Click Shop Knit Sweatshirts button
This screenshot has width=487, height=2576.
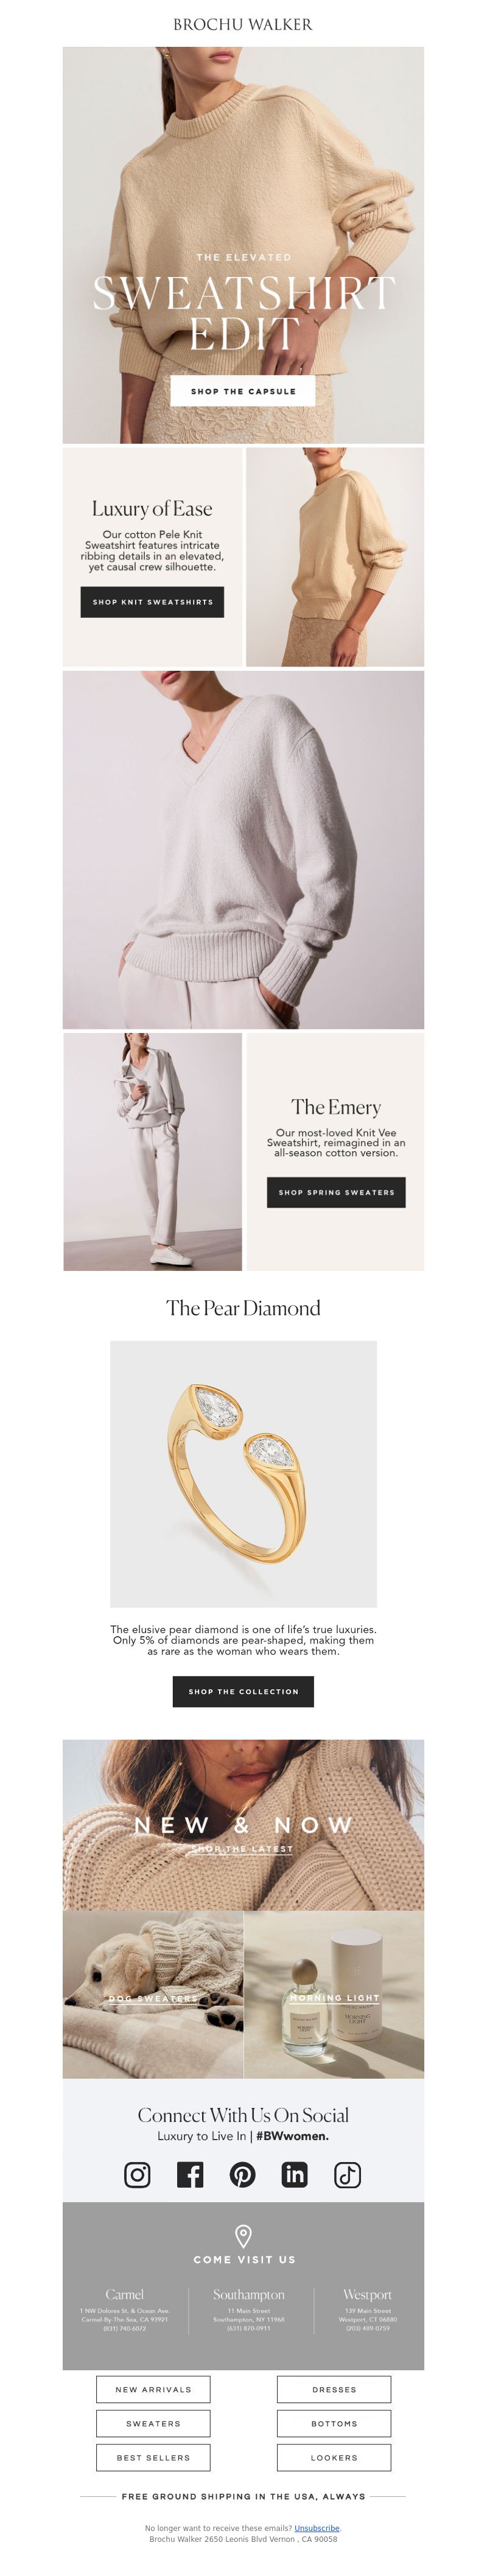pos(152,602)
